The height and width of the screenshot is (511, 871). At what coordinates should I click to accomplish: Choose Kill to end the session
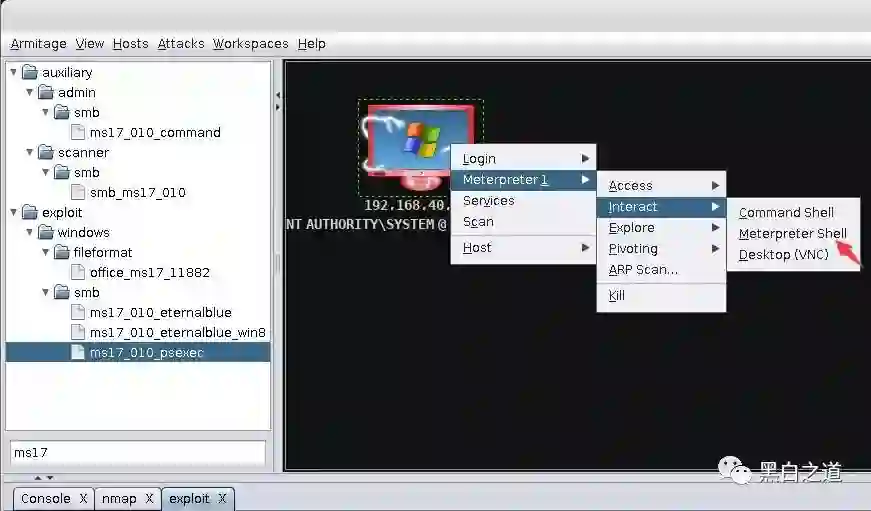pyautogui.click(x=661, y=295)
